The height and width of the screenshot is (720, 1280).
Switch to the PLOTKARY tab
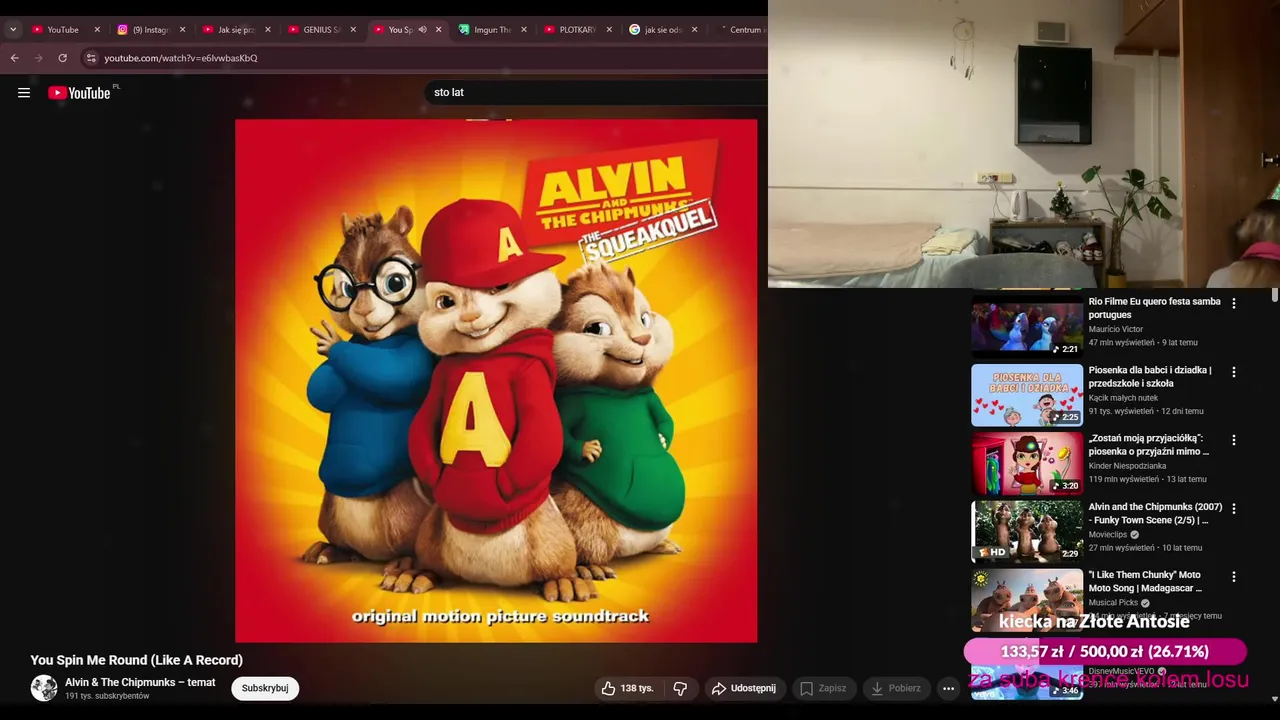click(577, 30)
